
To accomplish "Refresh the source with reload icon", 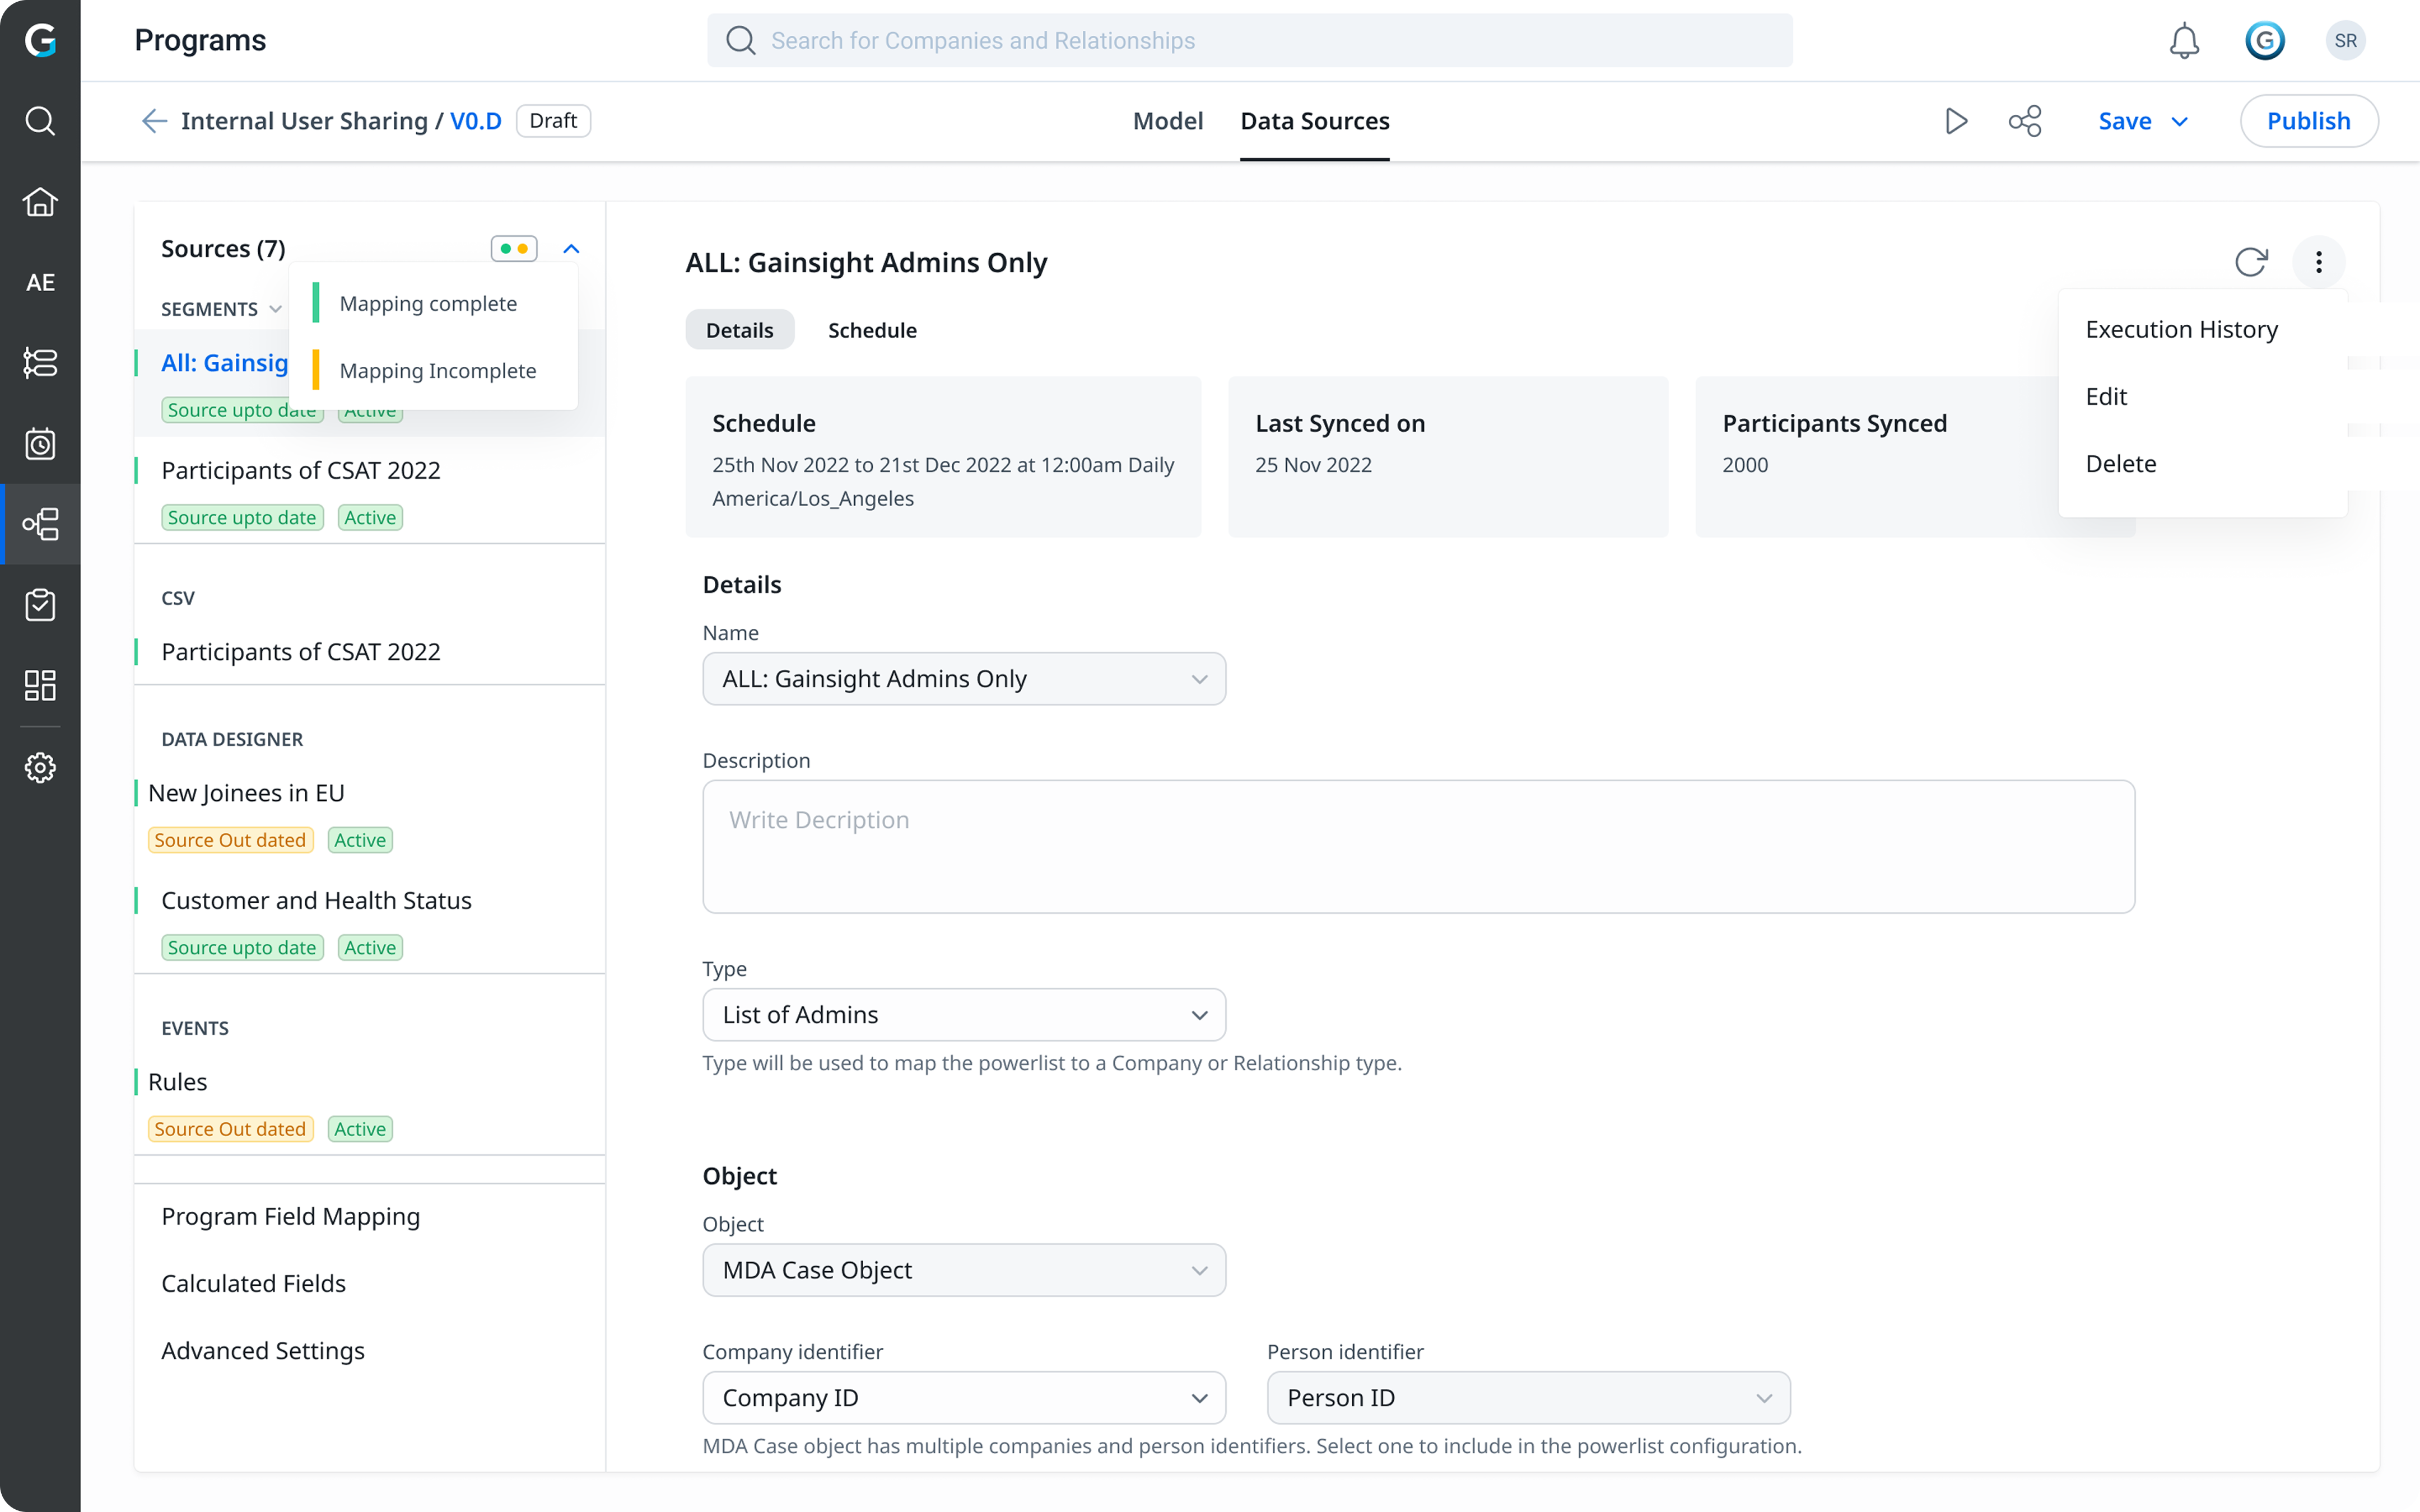I will [2251, 262].
